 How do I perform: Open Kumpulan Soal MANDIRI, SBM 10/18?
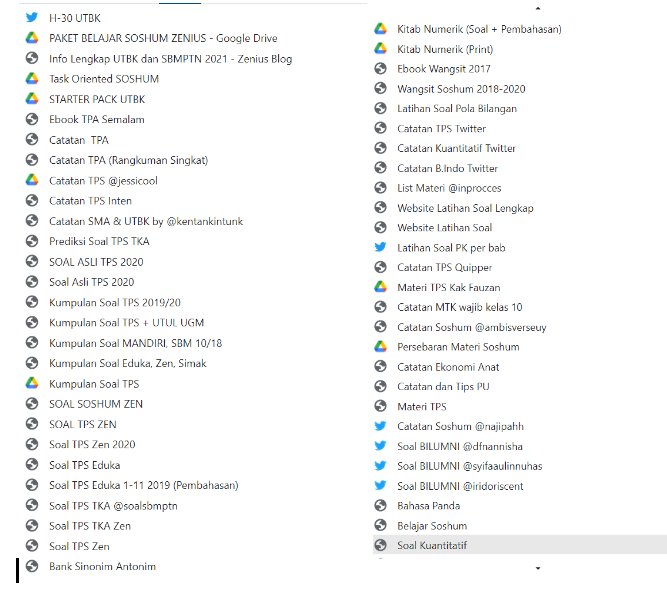point(135,343)
